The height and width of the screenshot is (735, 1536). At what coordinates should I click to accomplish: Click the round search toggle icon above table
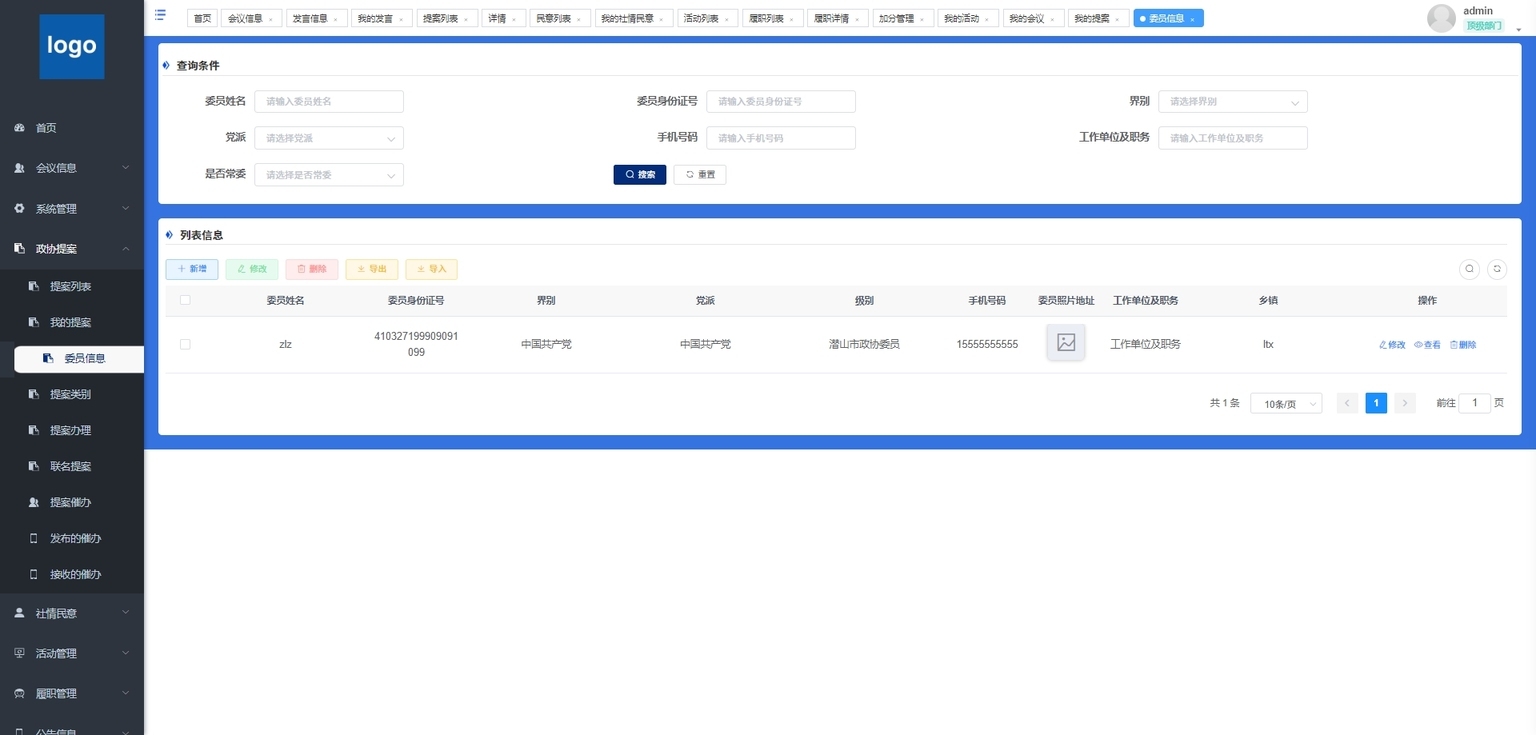coord(1469,268)
